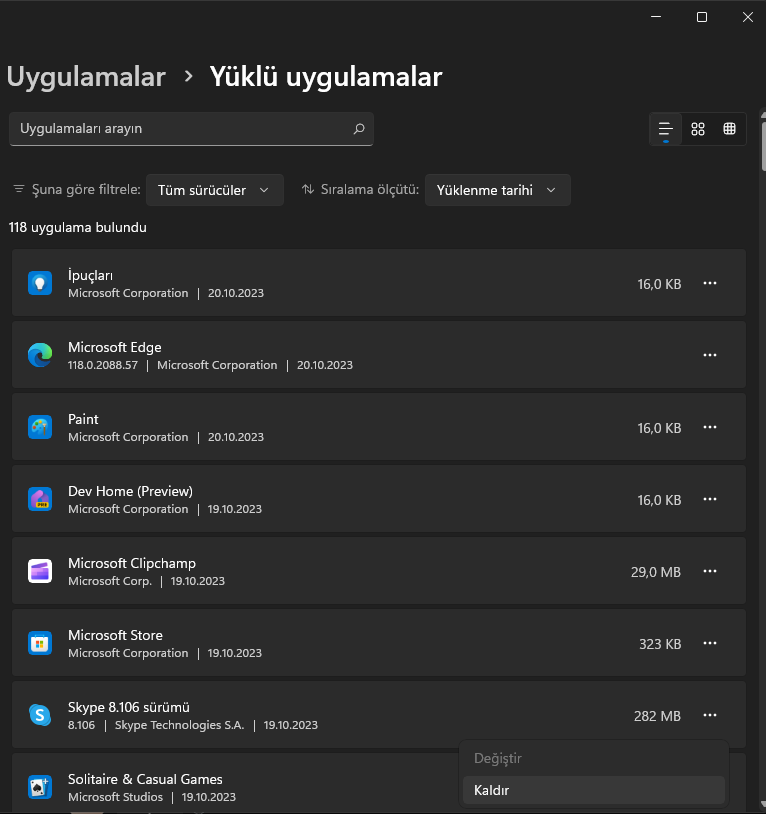This screenshot has height=814, width=766.
Task: Click the Microsoft Store app icon
Action: [40, 643]
